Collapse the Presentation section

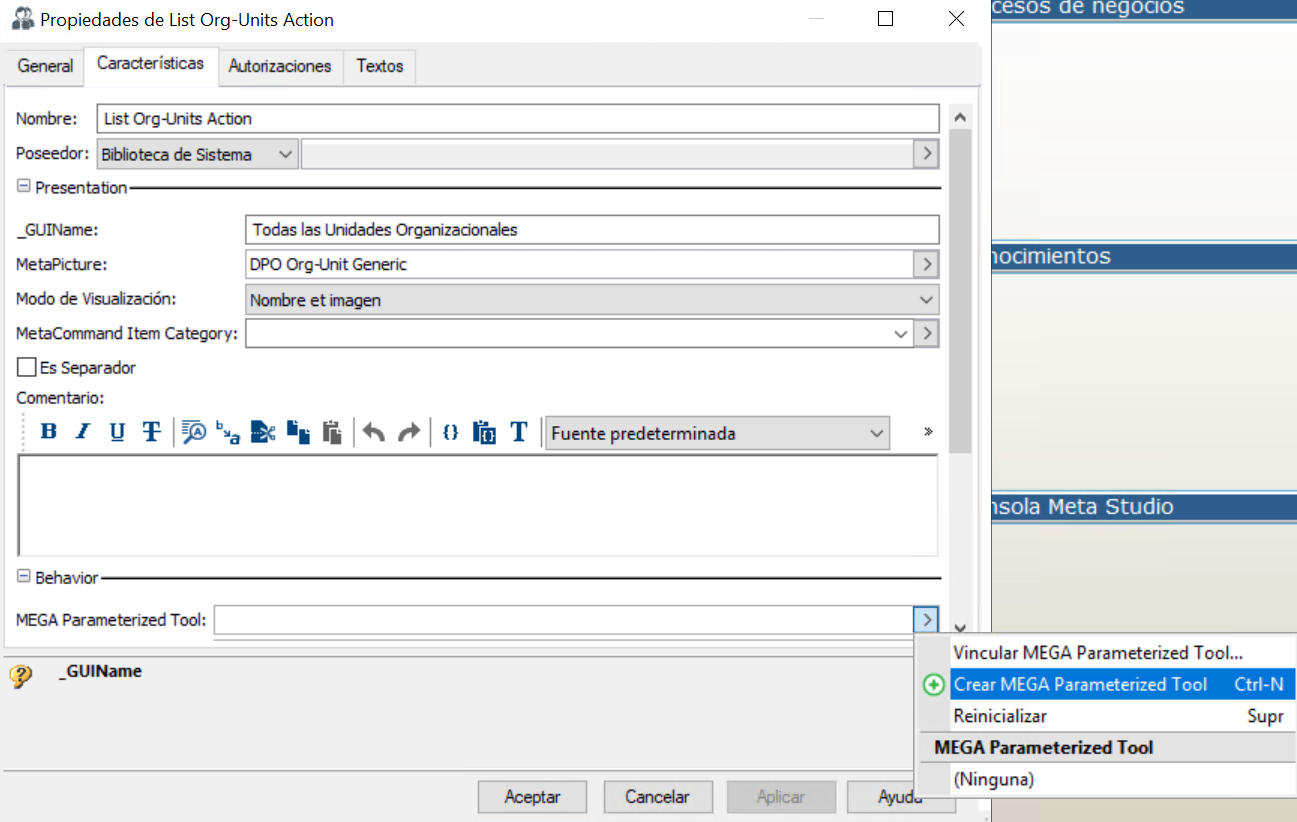coord(24,186)
